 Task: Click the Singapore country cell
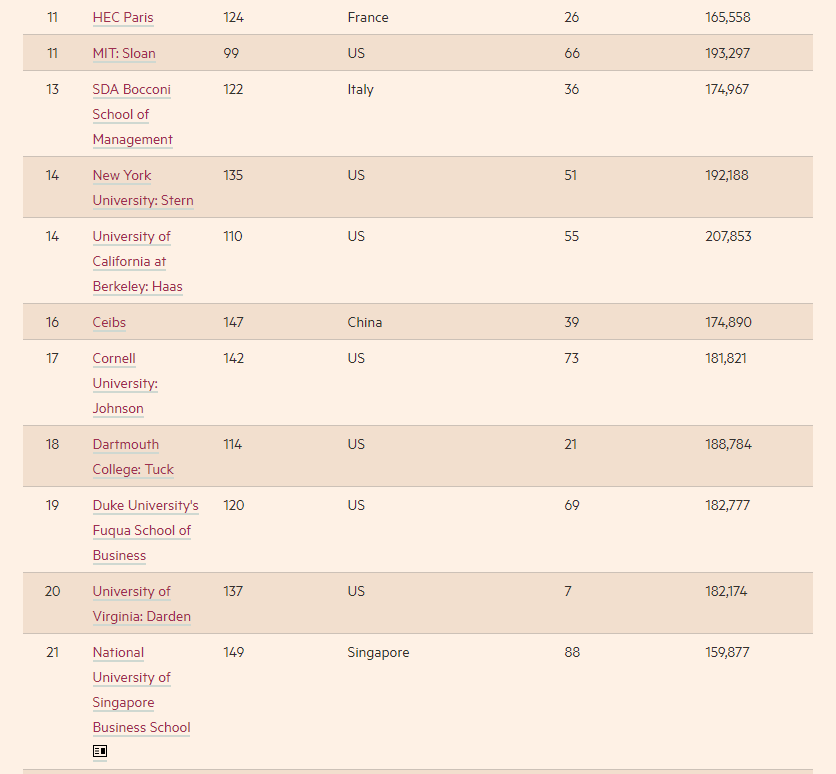[378, 653]
